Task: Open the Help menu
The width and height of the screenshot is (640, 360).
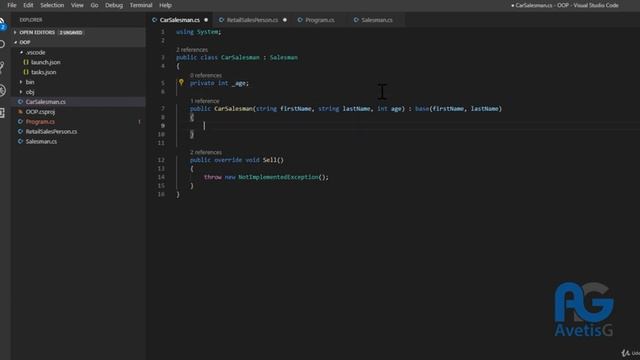Action: 165,5
